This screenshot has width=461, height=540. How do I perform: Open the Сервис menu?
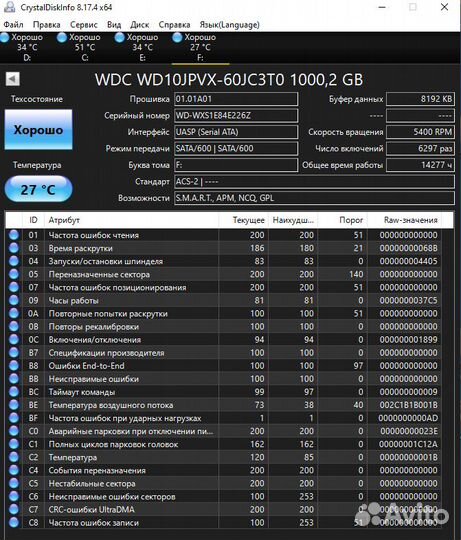(84, 25)
